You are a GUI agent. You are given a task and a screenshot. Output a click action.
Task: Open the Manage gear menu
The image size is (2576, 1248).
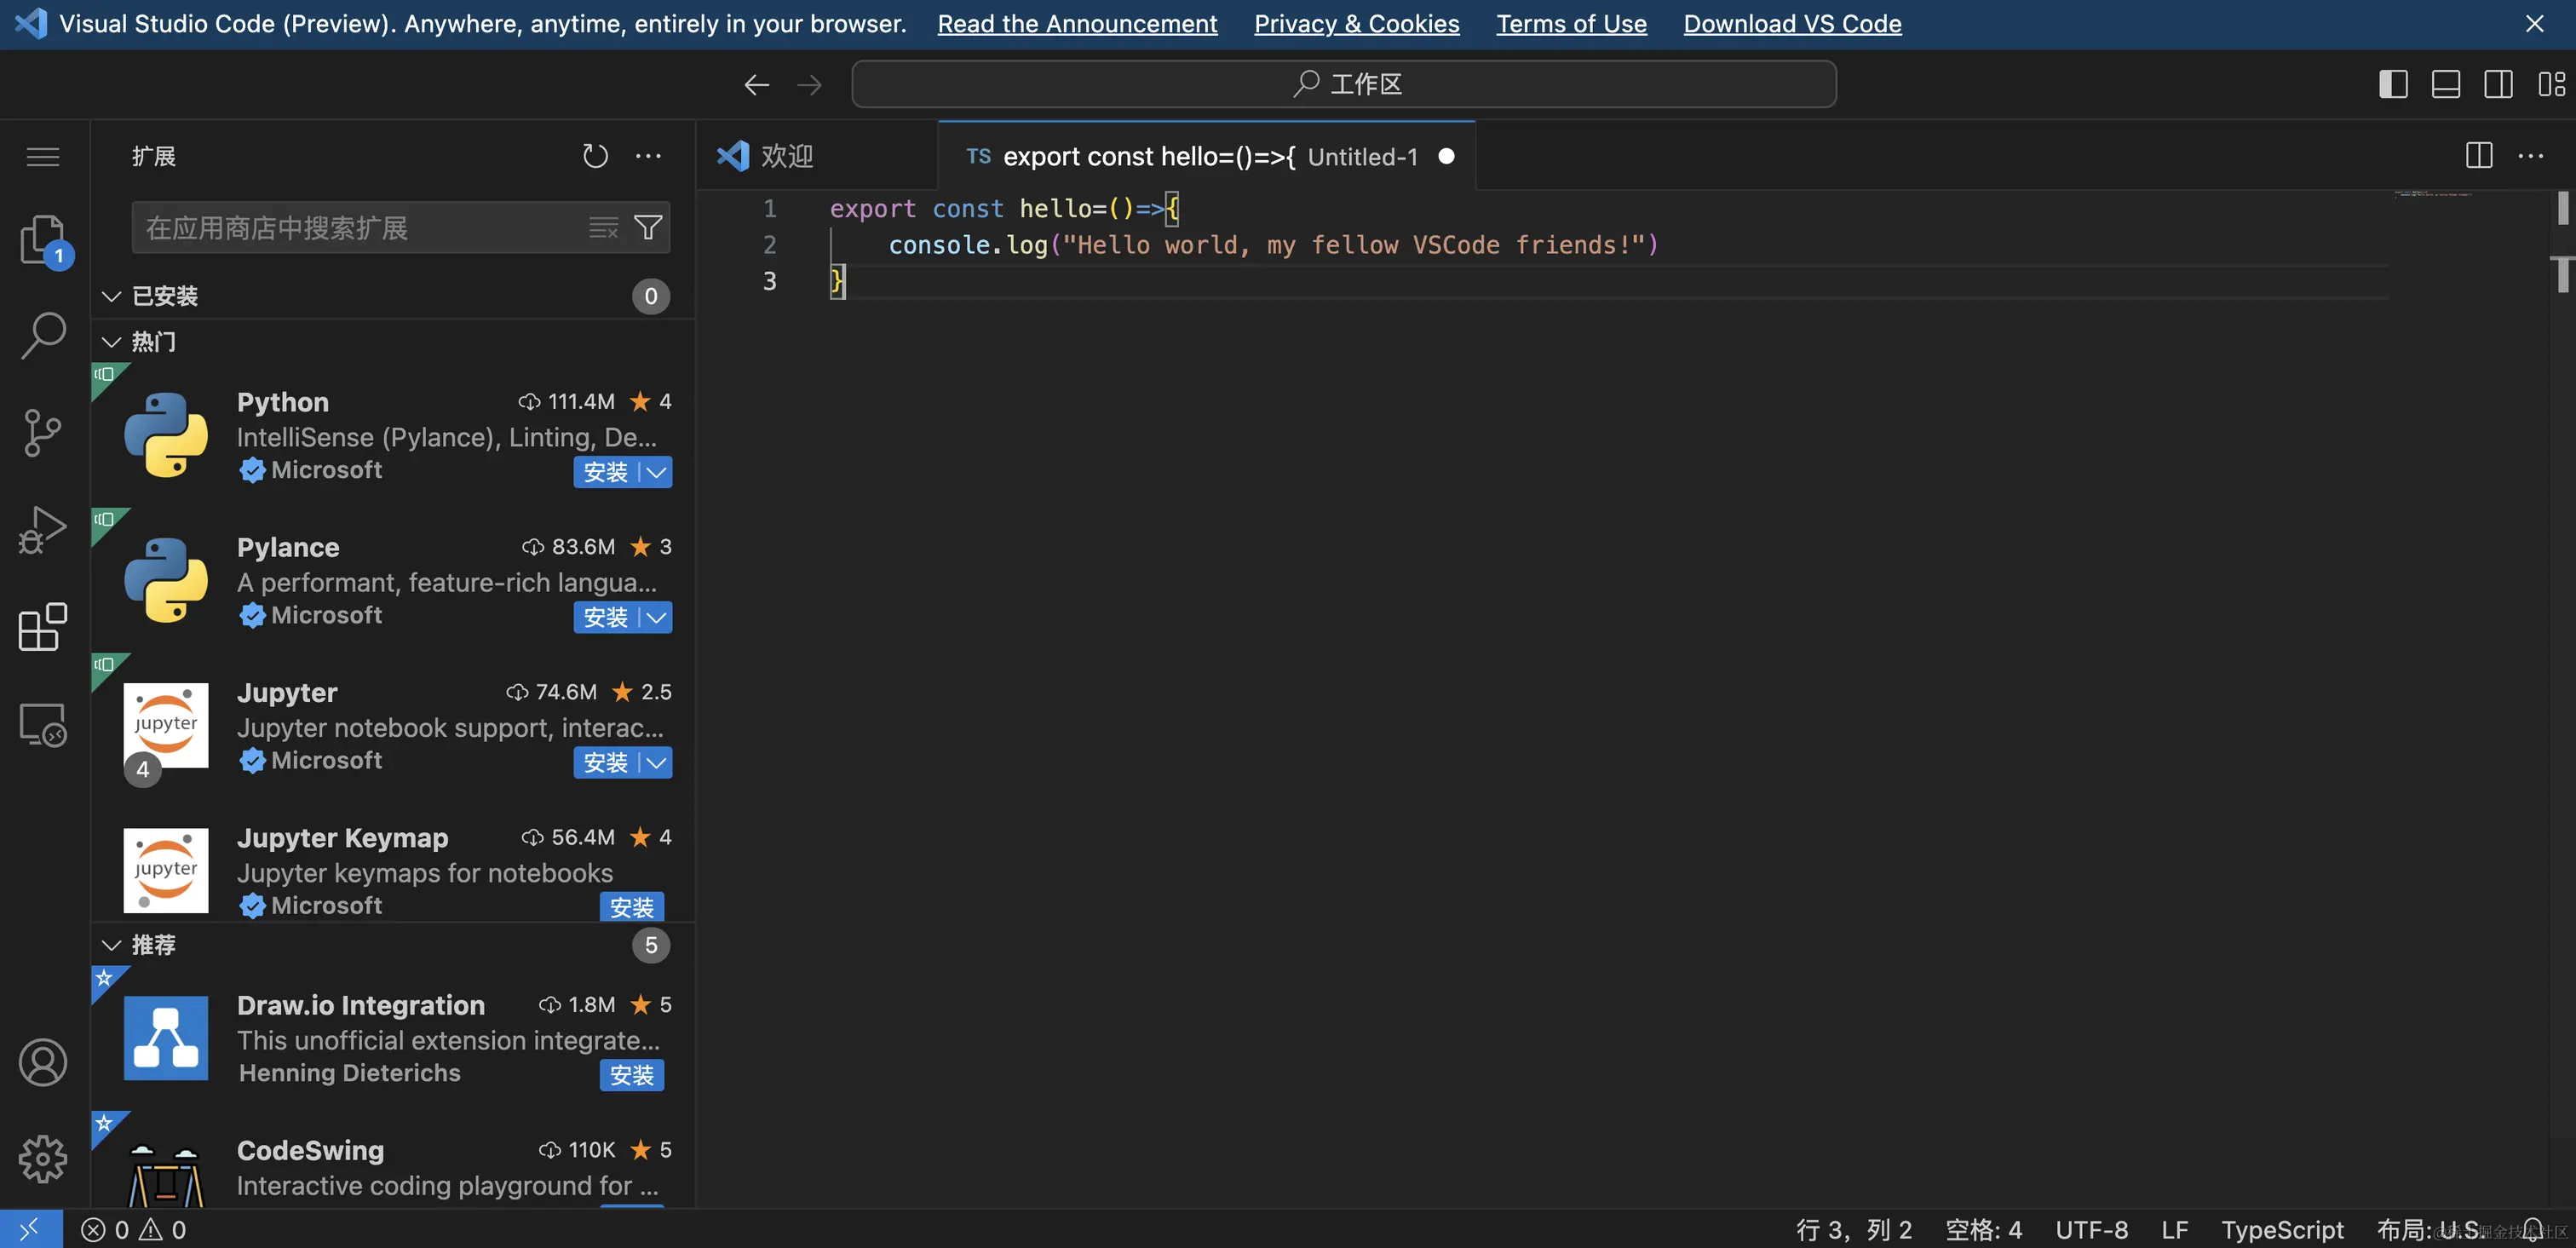(x=43, y=1159)
